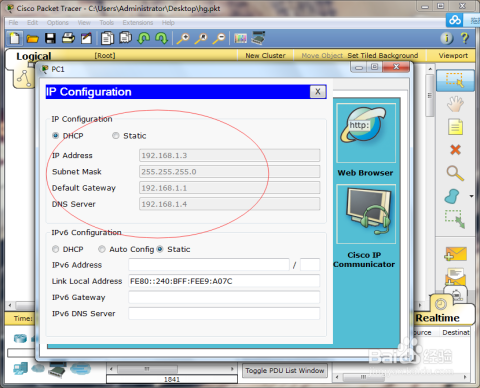Click the IPv6 Address input field

click(x=209, y=265)
